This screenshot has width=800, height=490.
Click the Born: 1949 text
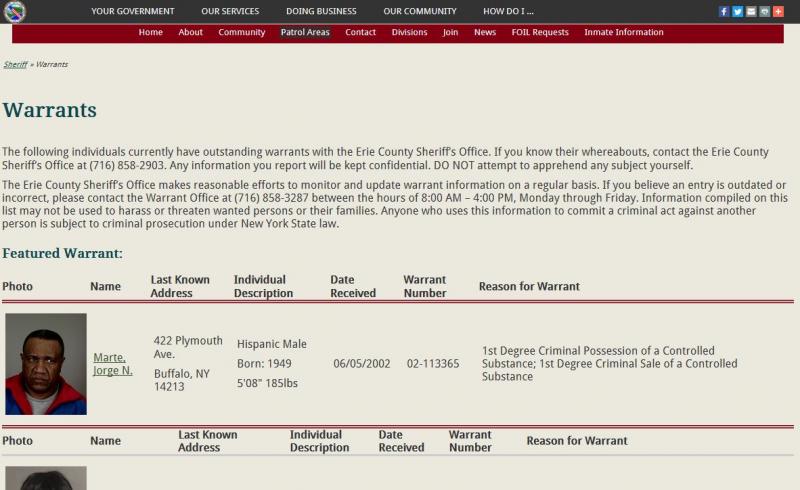264,363
